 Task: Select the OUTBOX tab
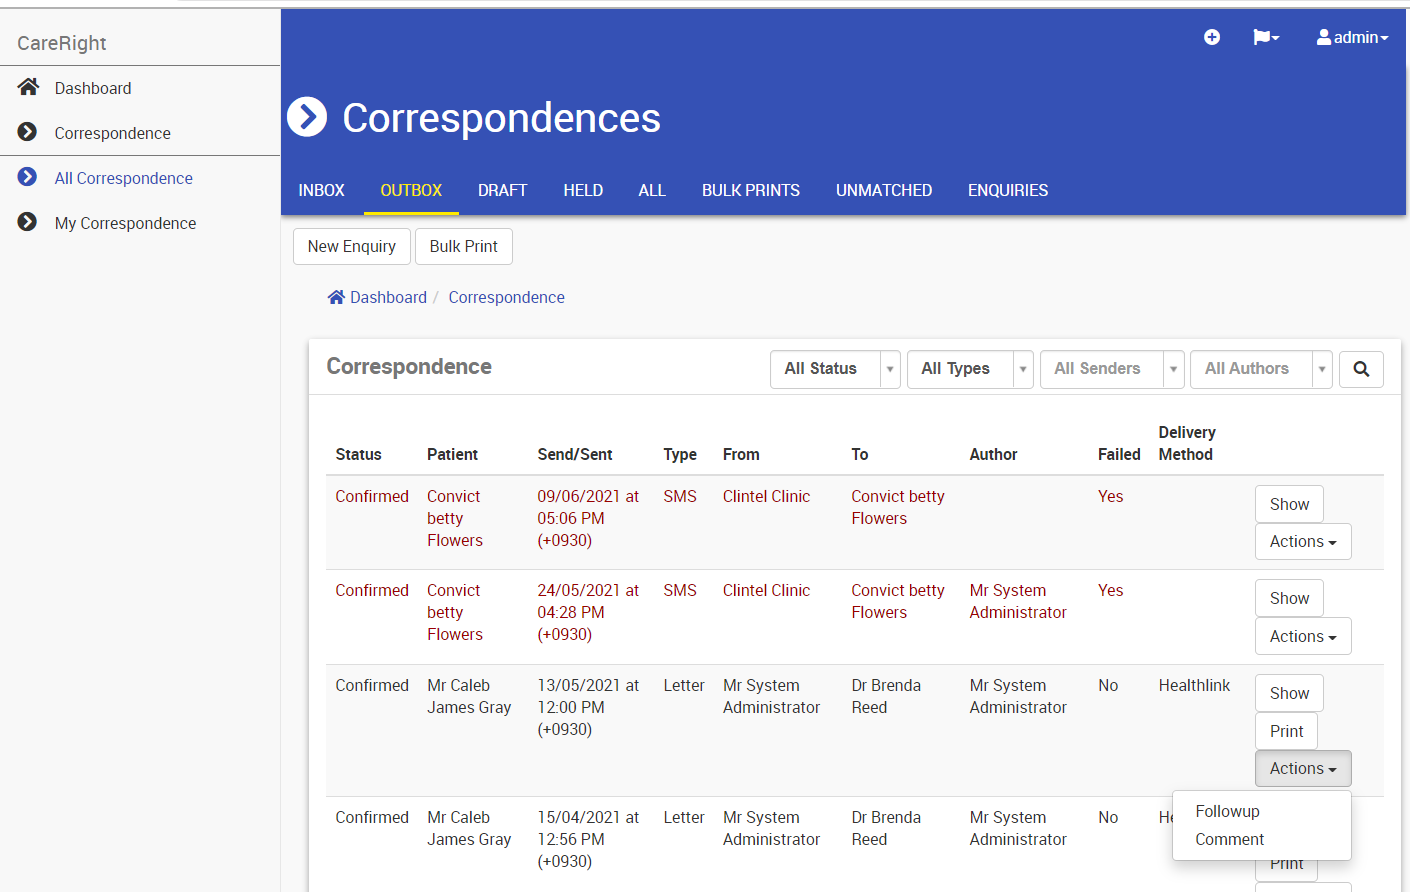tap(411, 190)
